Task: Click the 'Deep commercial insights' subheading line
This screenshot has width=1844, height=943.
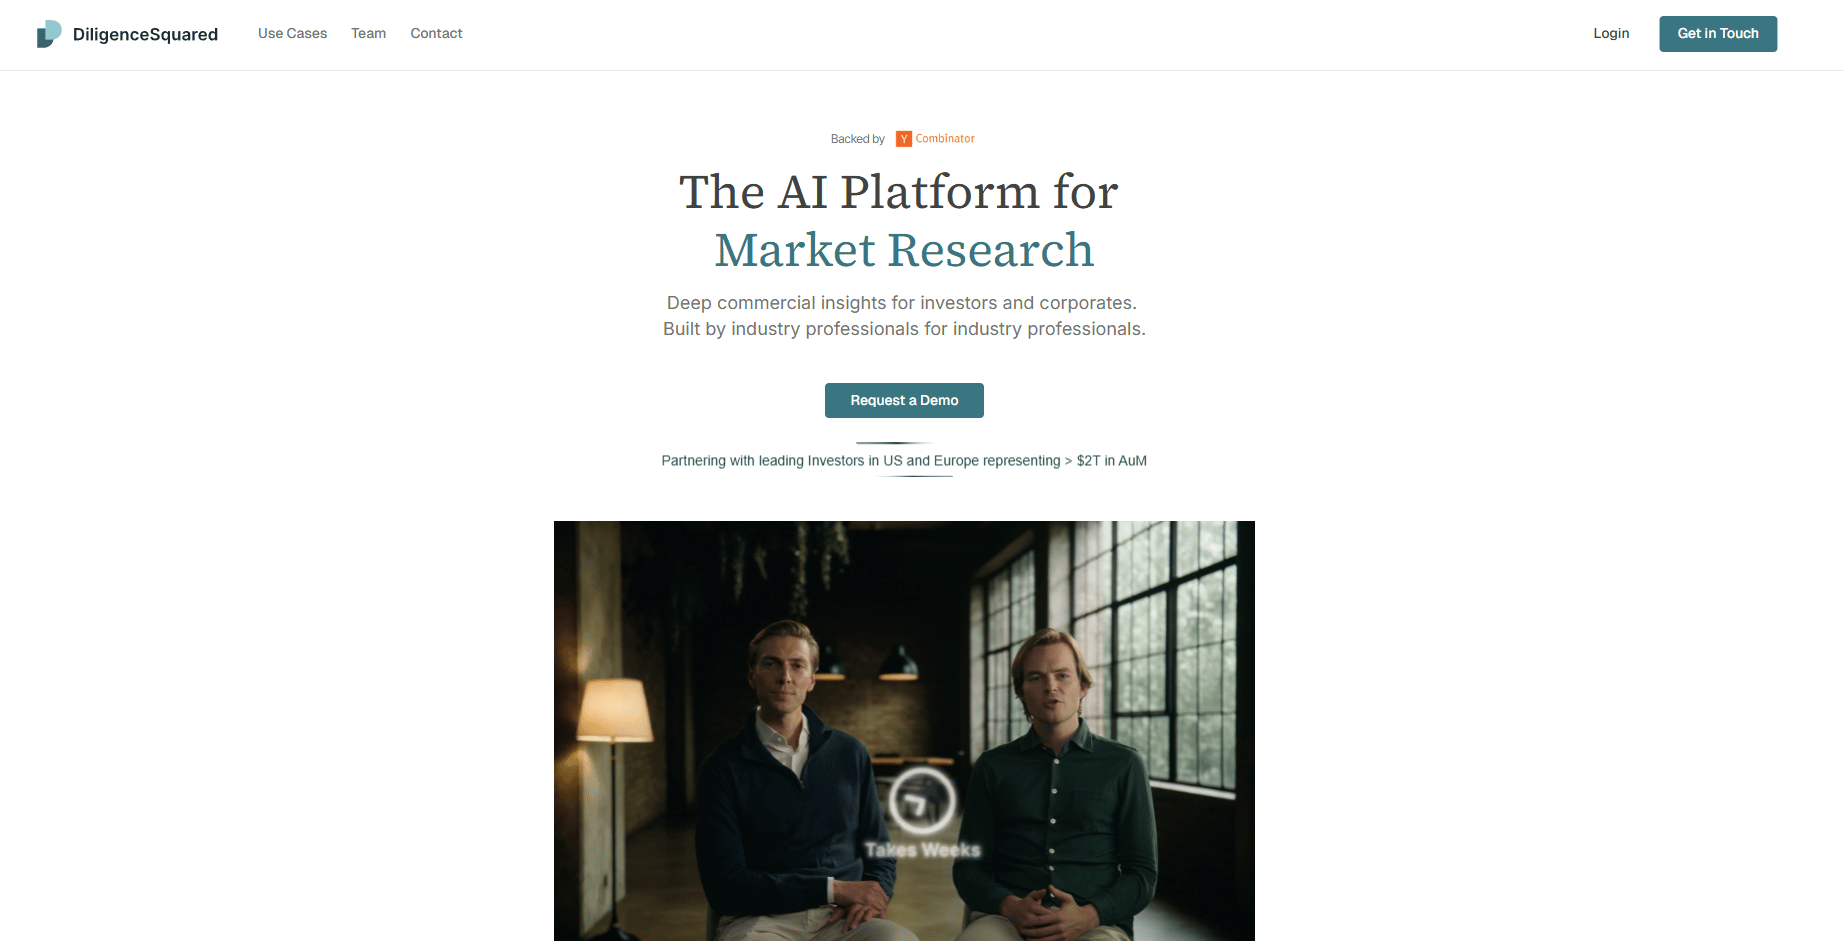Action: coord(902,303)
